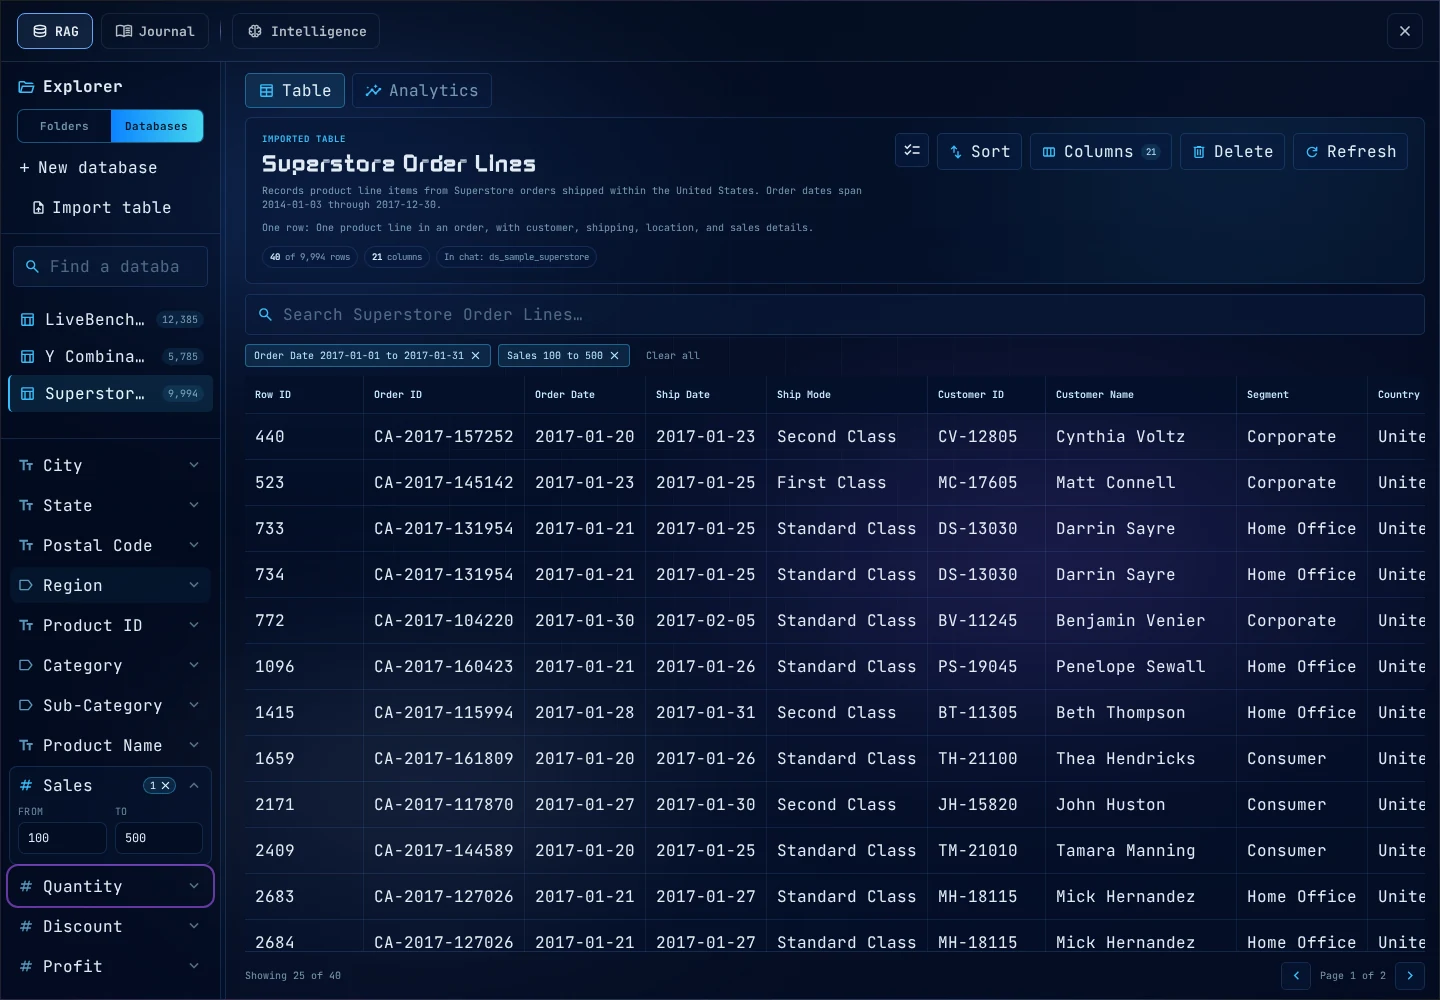Click Import table

[x=101, y=207]
